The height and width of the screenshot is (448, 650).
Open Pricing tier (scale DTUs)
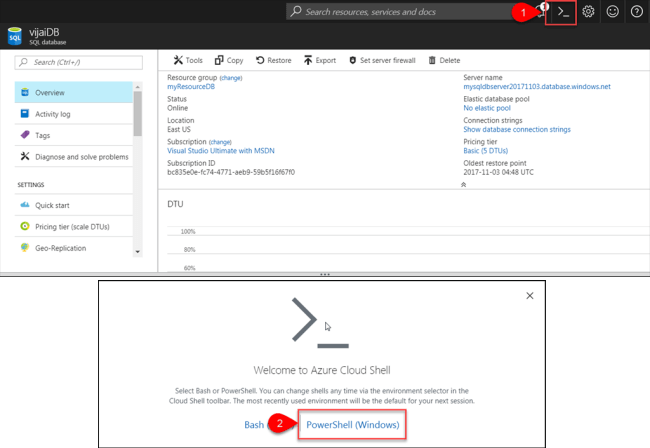[x=74, y=227]
